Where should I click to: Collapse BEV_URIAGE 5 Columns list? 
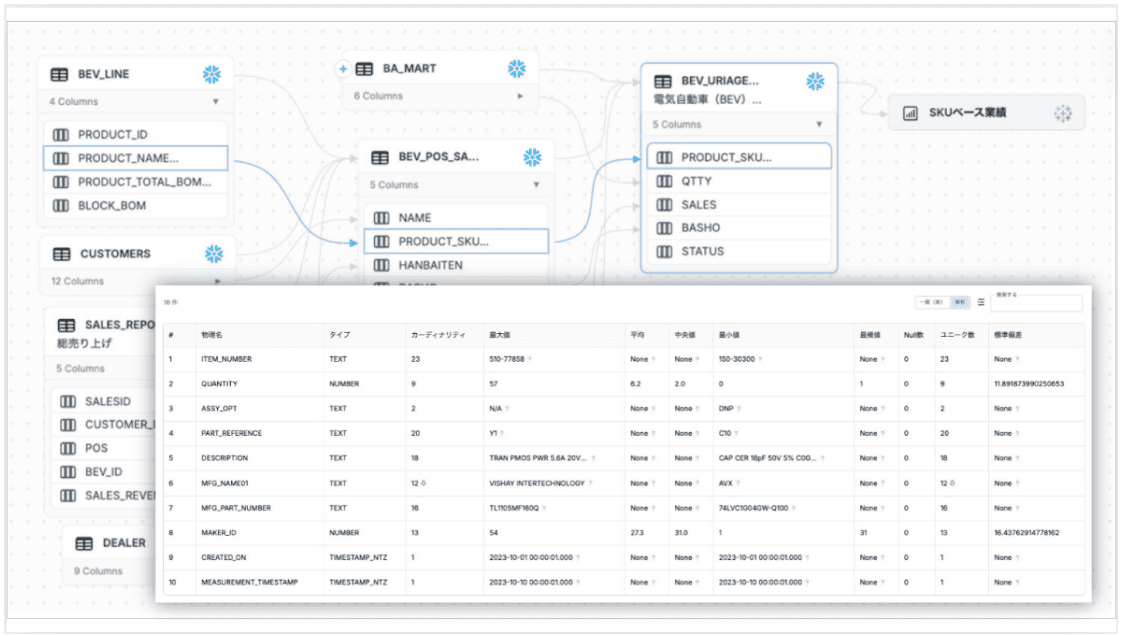pos(819,125)
